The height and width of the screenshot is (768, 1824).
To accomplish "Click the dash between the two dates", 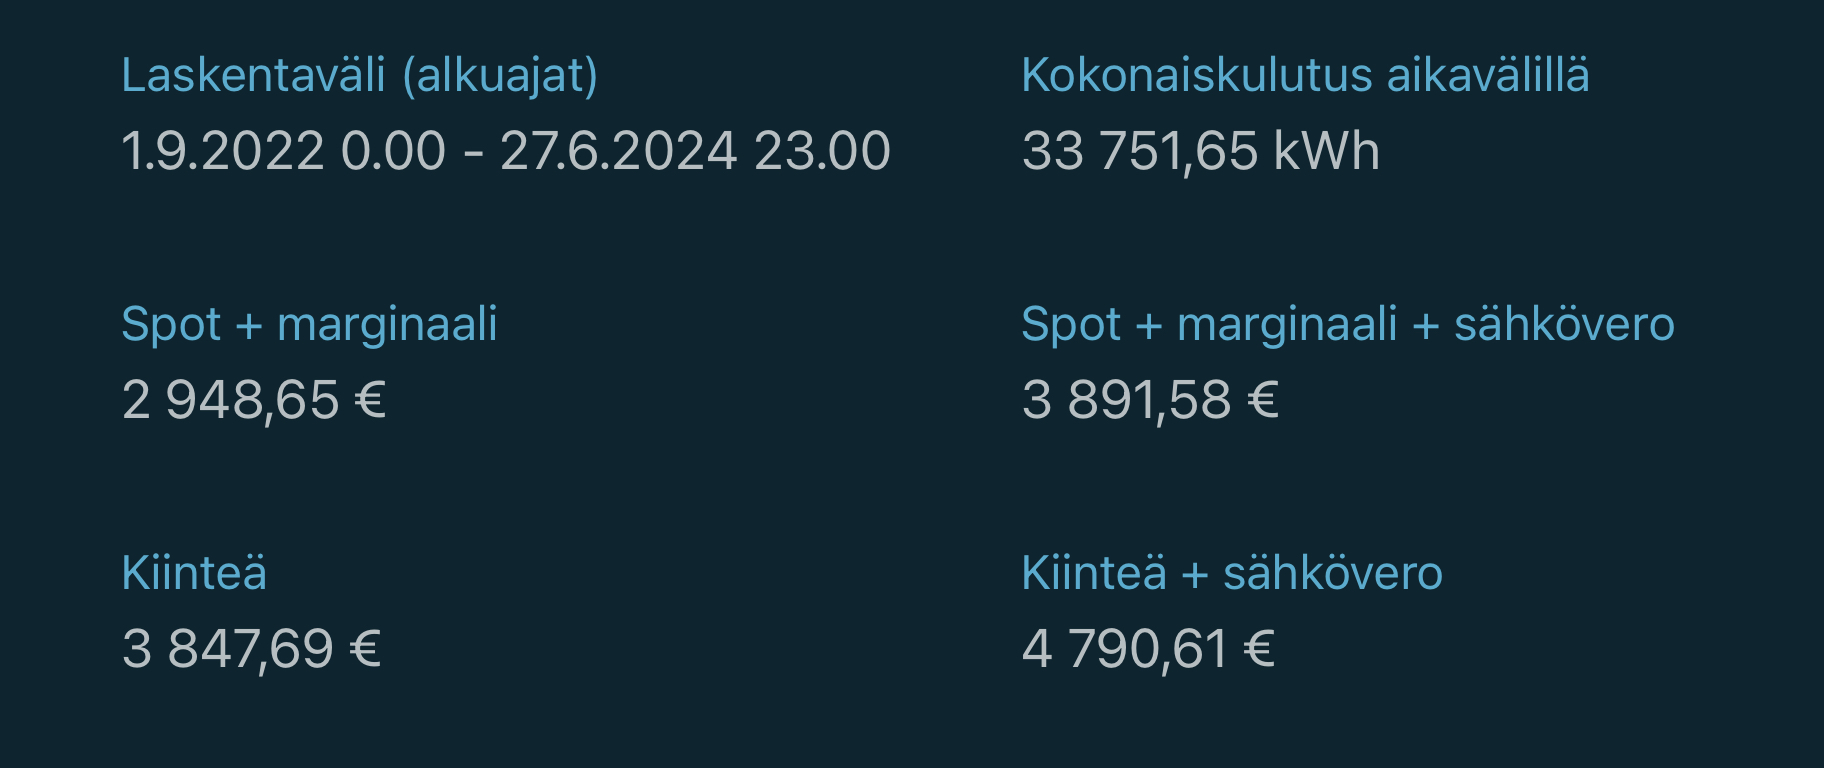I will pos(473,153).
